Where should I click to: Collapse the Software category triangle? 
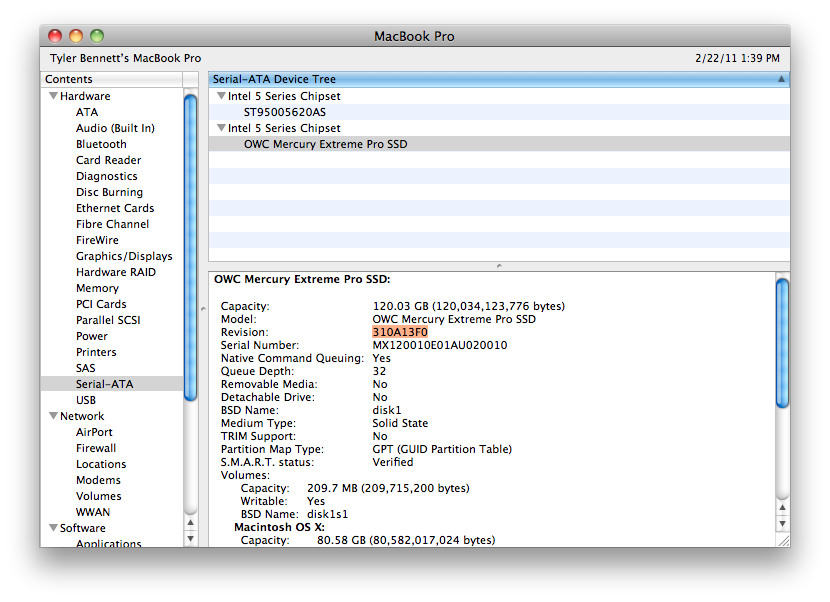click(x=53, y=528)
